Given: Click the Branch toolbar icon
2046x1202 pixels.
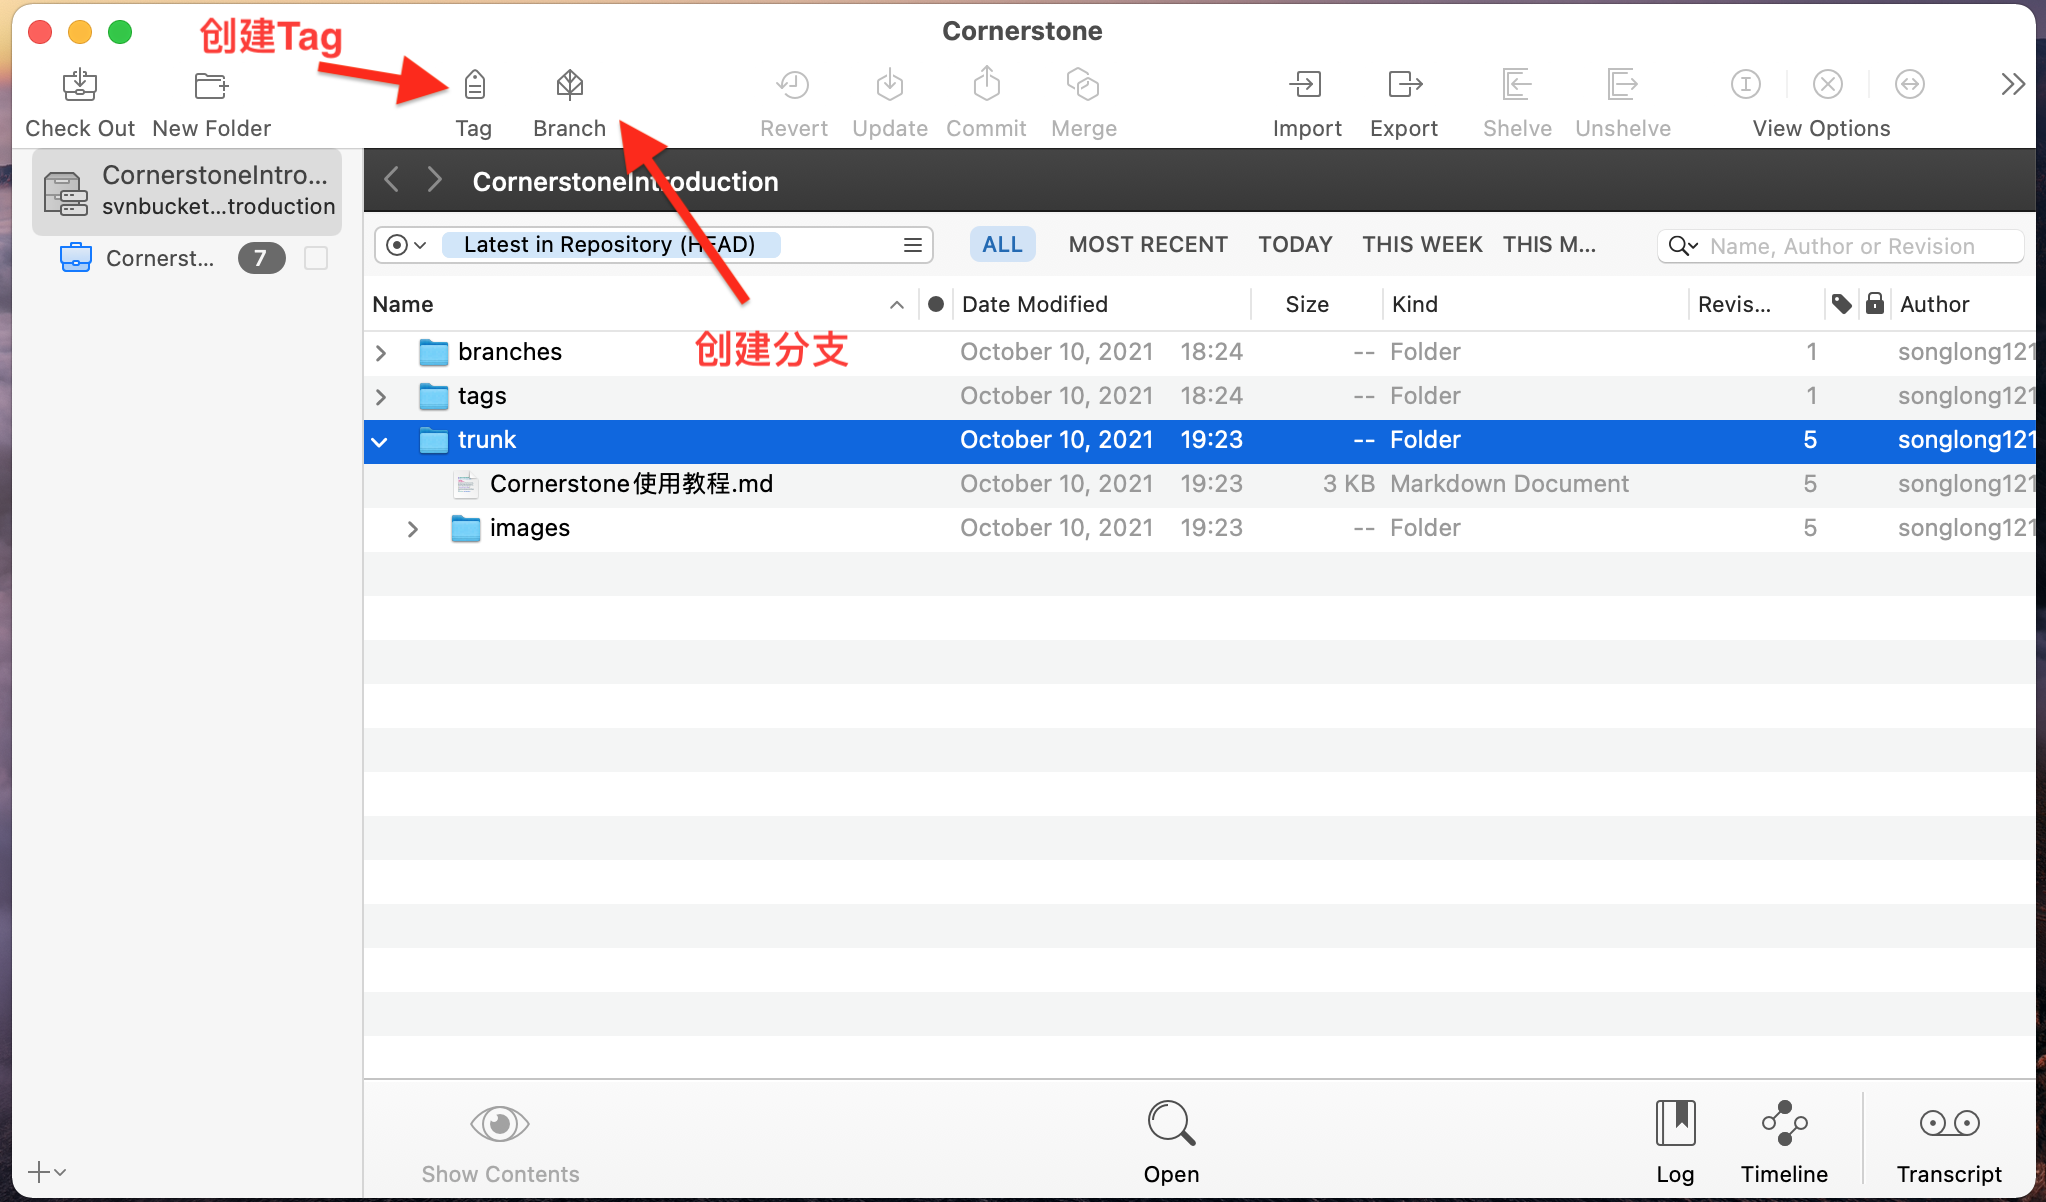Looking at the screenshot, I should (x=570, y=85).
